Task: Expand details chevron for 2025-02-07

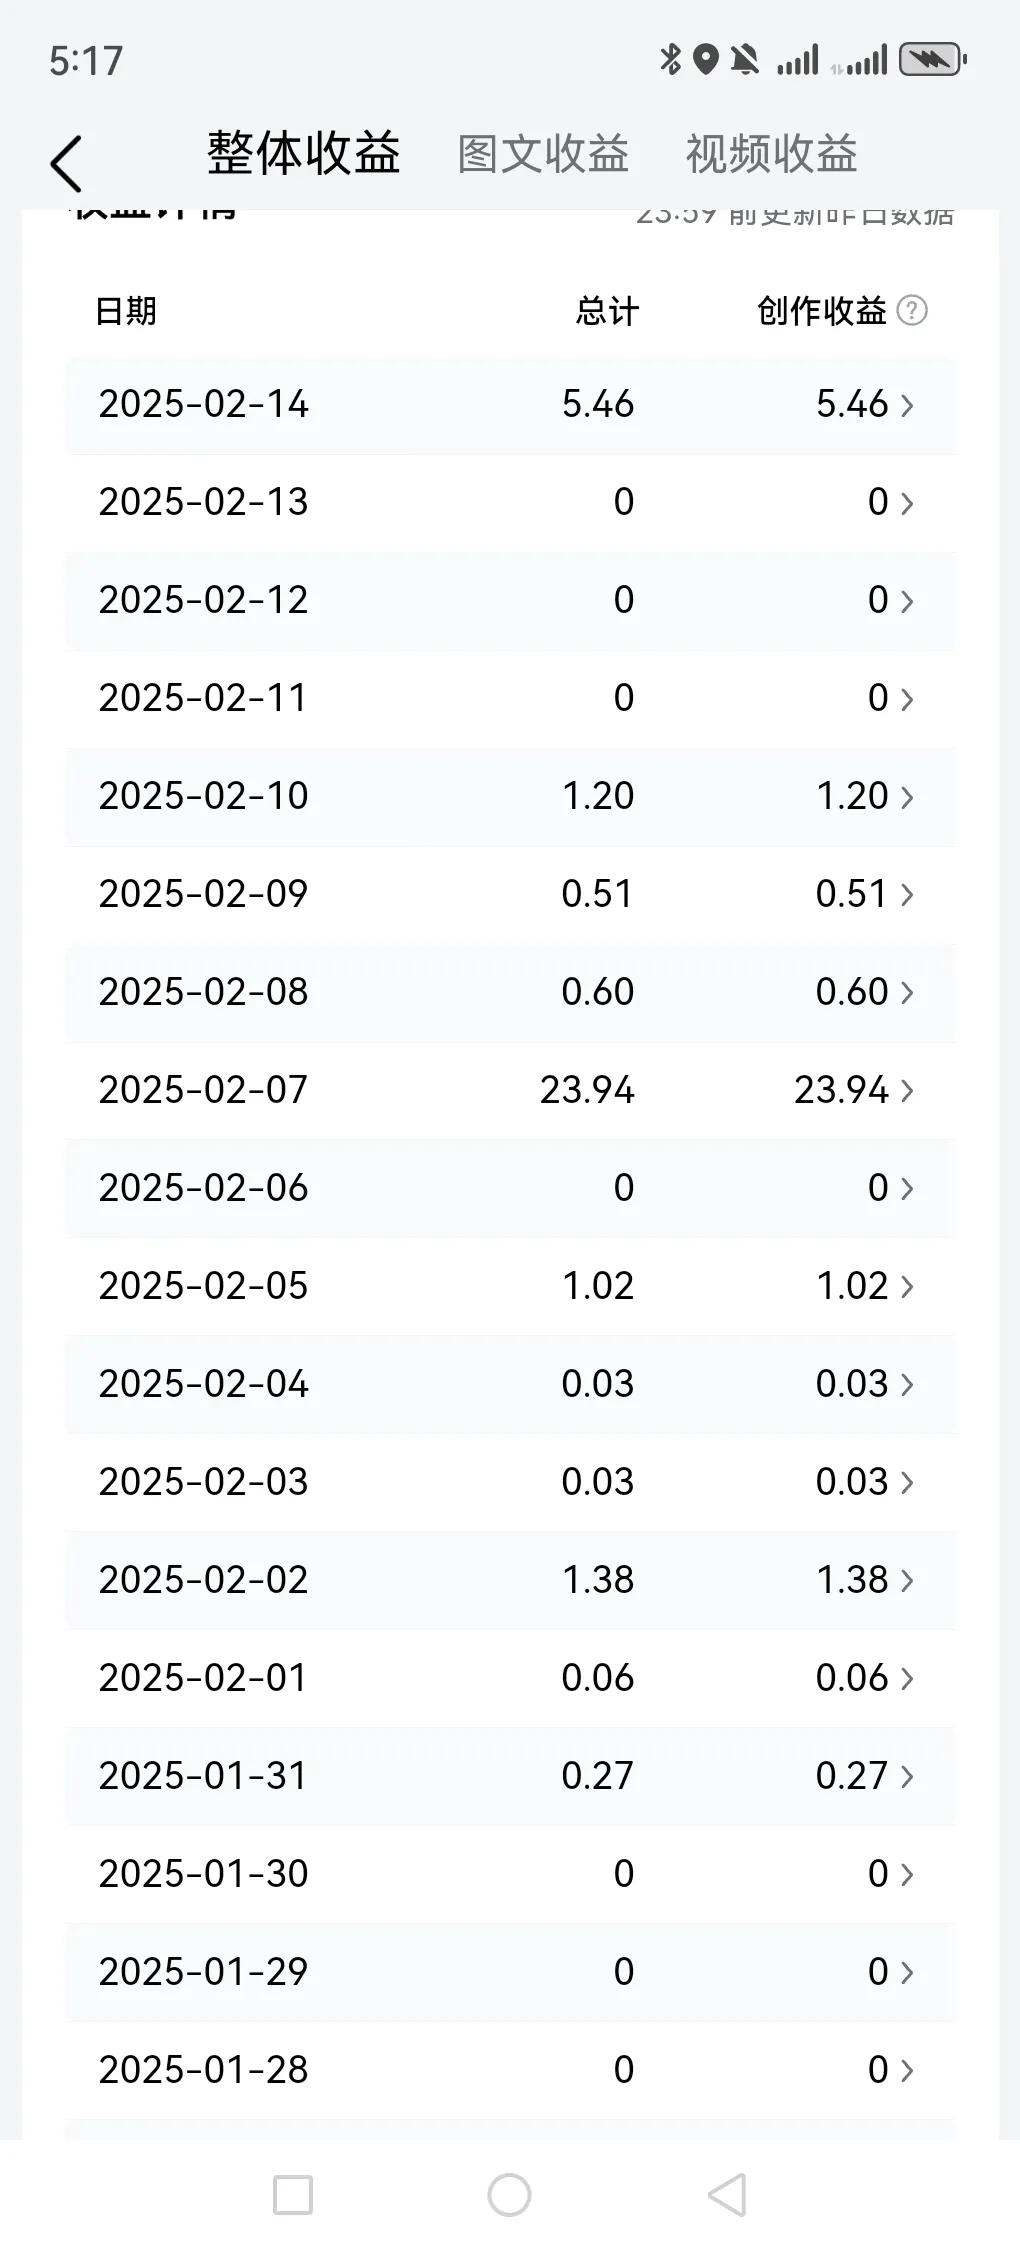Action: (x=907, y=1091)
